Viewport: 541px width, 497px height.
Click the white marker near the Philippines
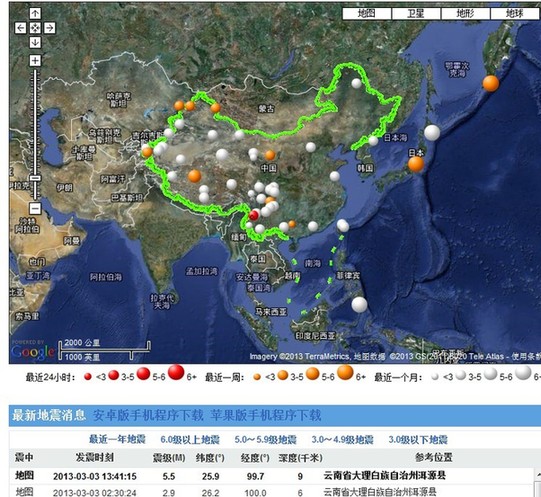[x=359, y=305]
